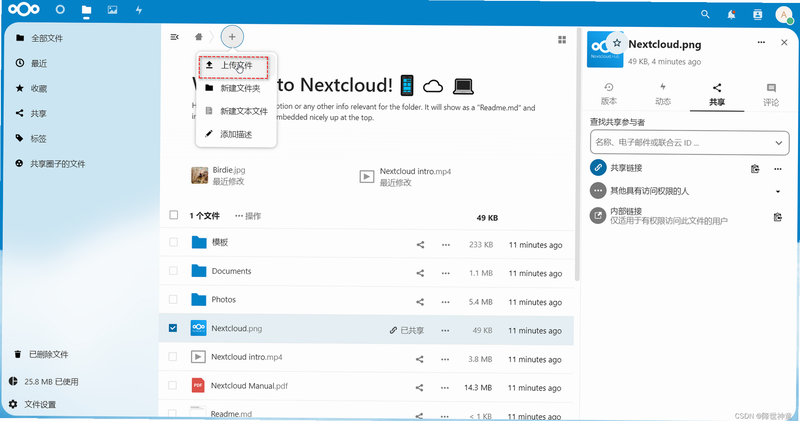This screenshot has width=800, height=421.
Task: Copy the share link to clipboard
Action: tap(755, 169)
